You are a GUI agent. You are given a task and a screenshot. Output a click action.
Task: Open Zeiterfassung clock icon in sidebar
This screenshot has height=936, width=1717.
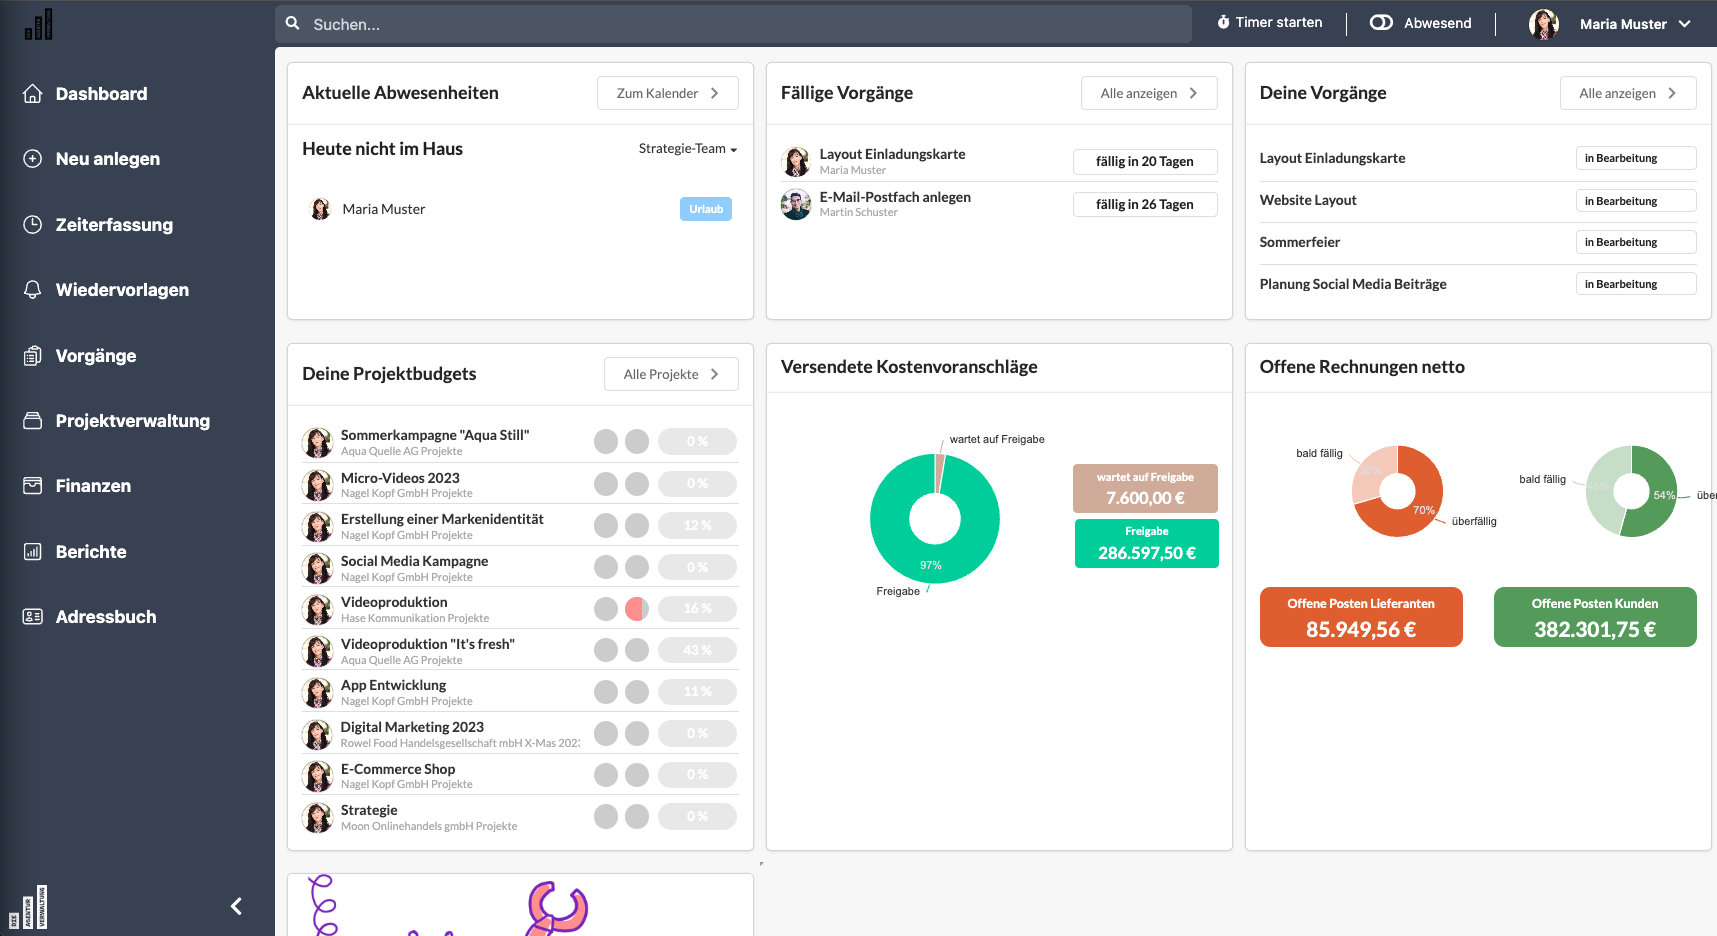33,225
